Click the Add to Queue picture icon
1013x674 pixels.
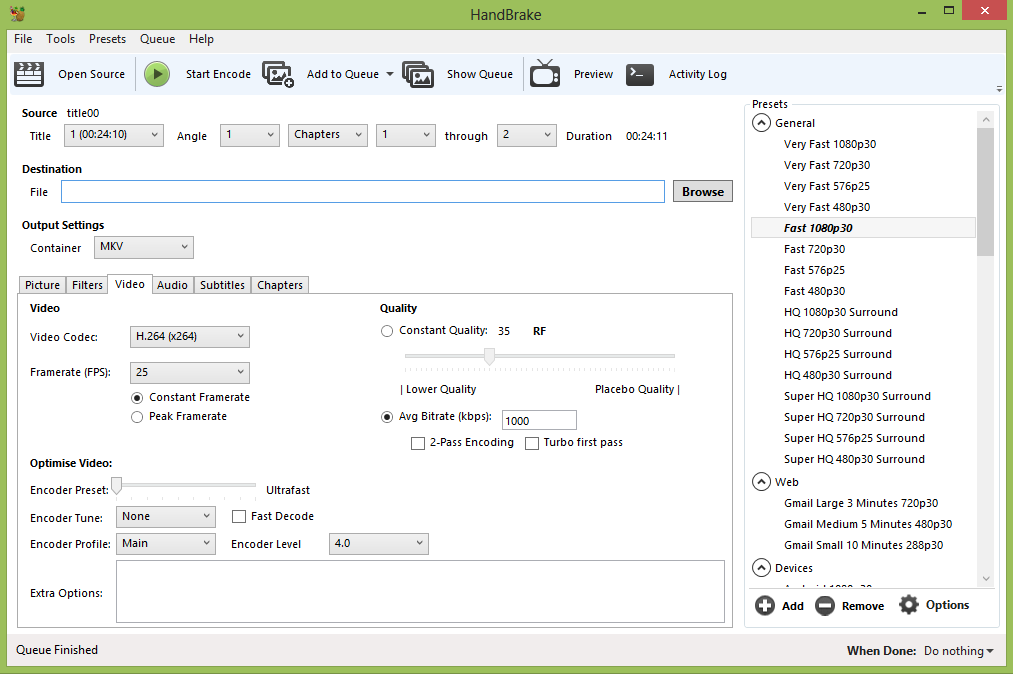[278, 74]
